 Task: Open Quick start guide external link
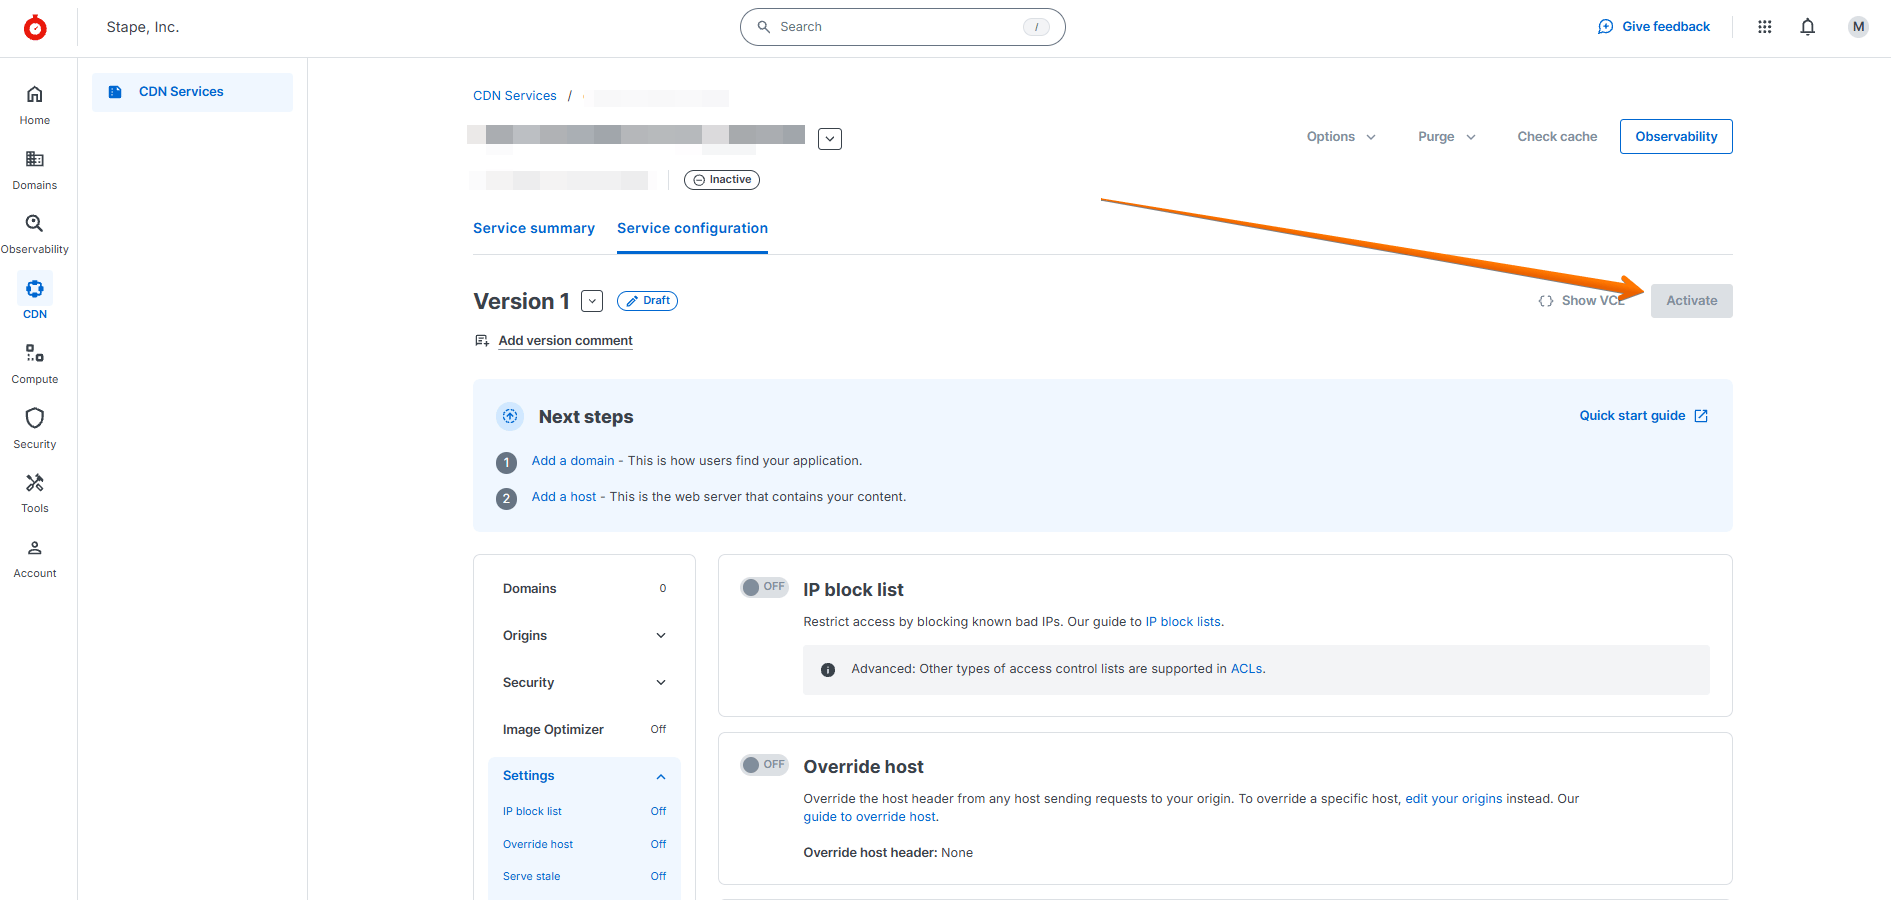coord(1644,416)
